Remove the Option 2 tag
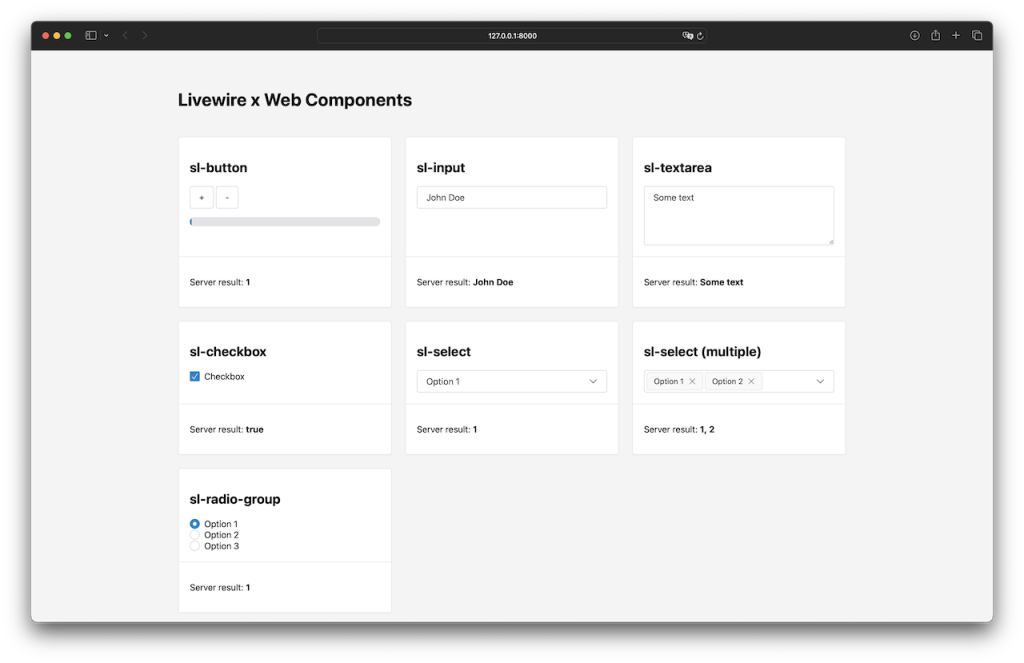This screenshot has height=663, width=1024. point(751,381)
